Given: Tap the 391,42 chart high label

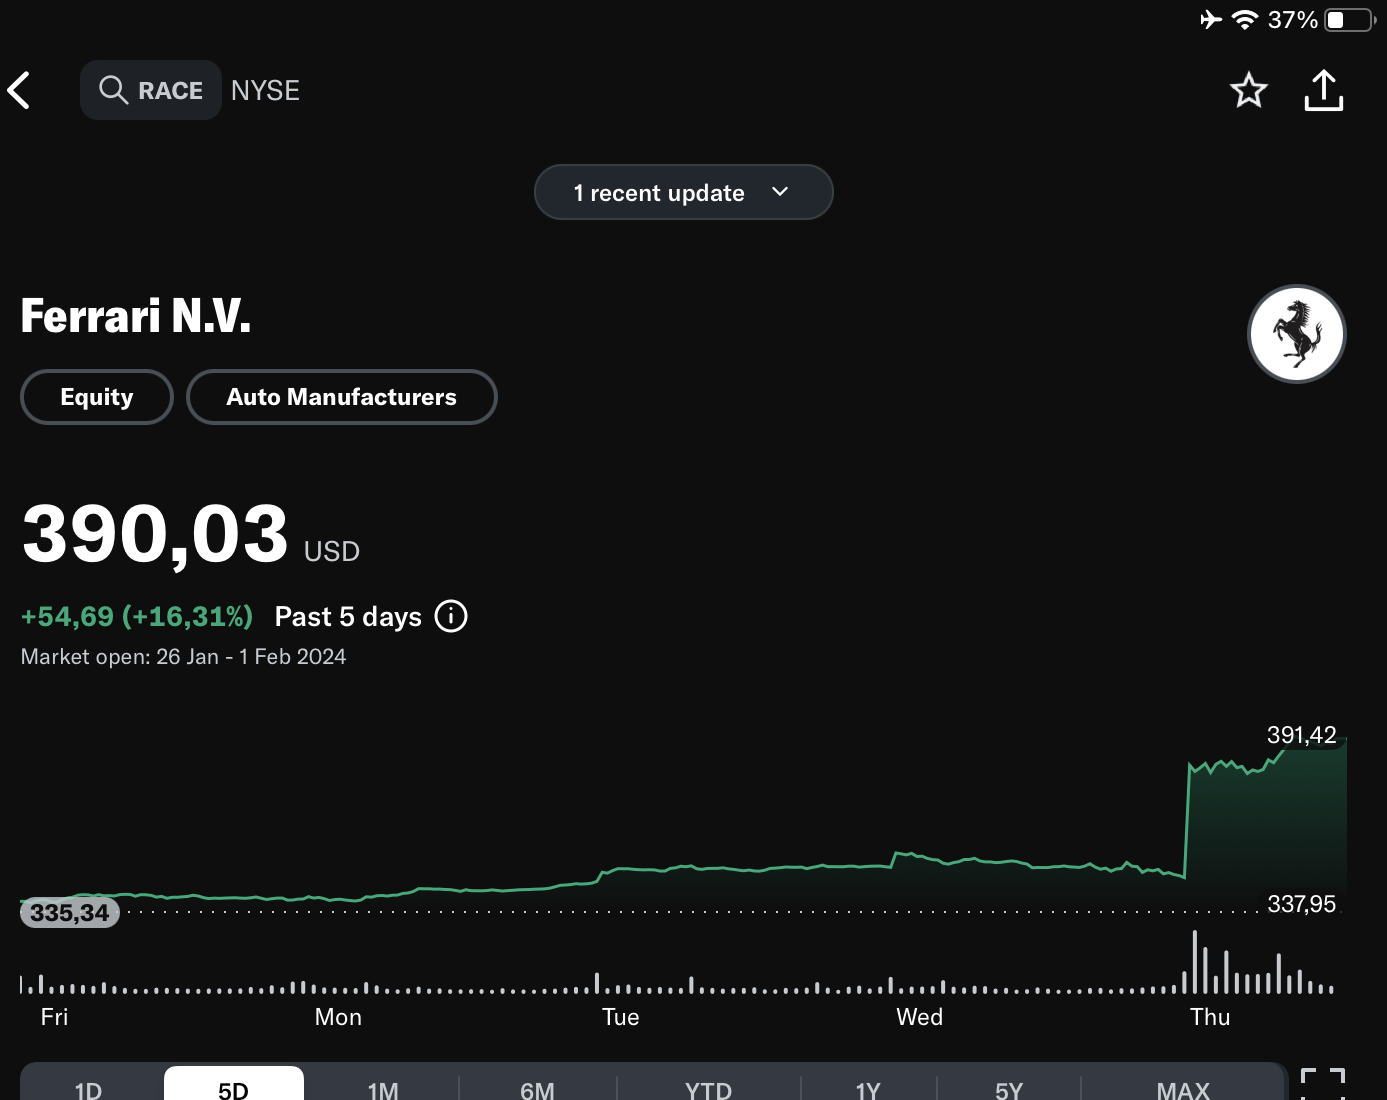Looking at the screenshot, I should click(1301, 735).
